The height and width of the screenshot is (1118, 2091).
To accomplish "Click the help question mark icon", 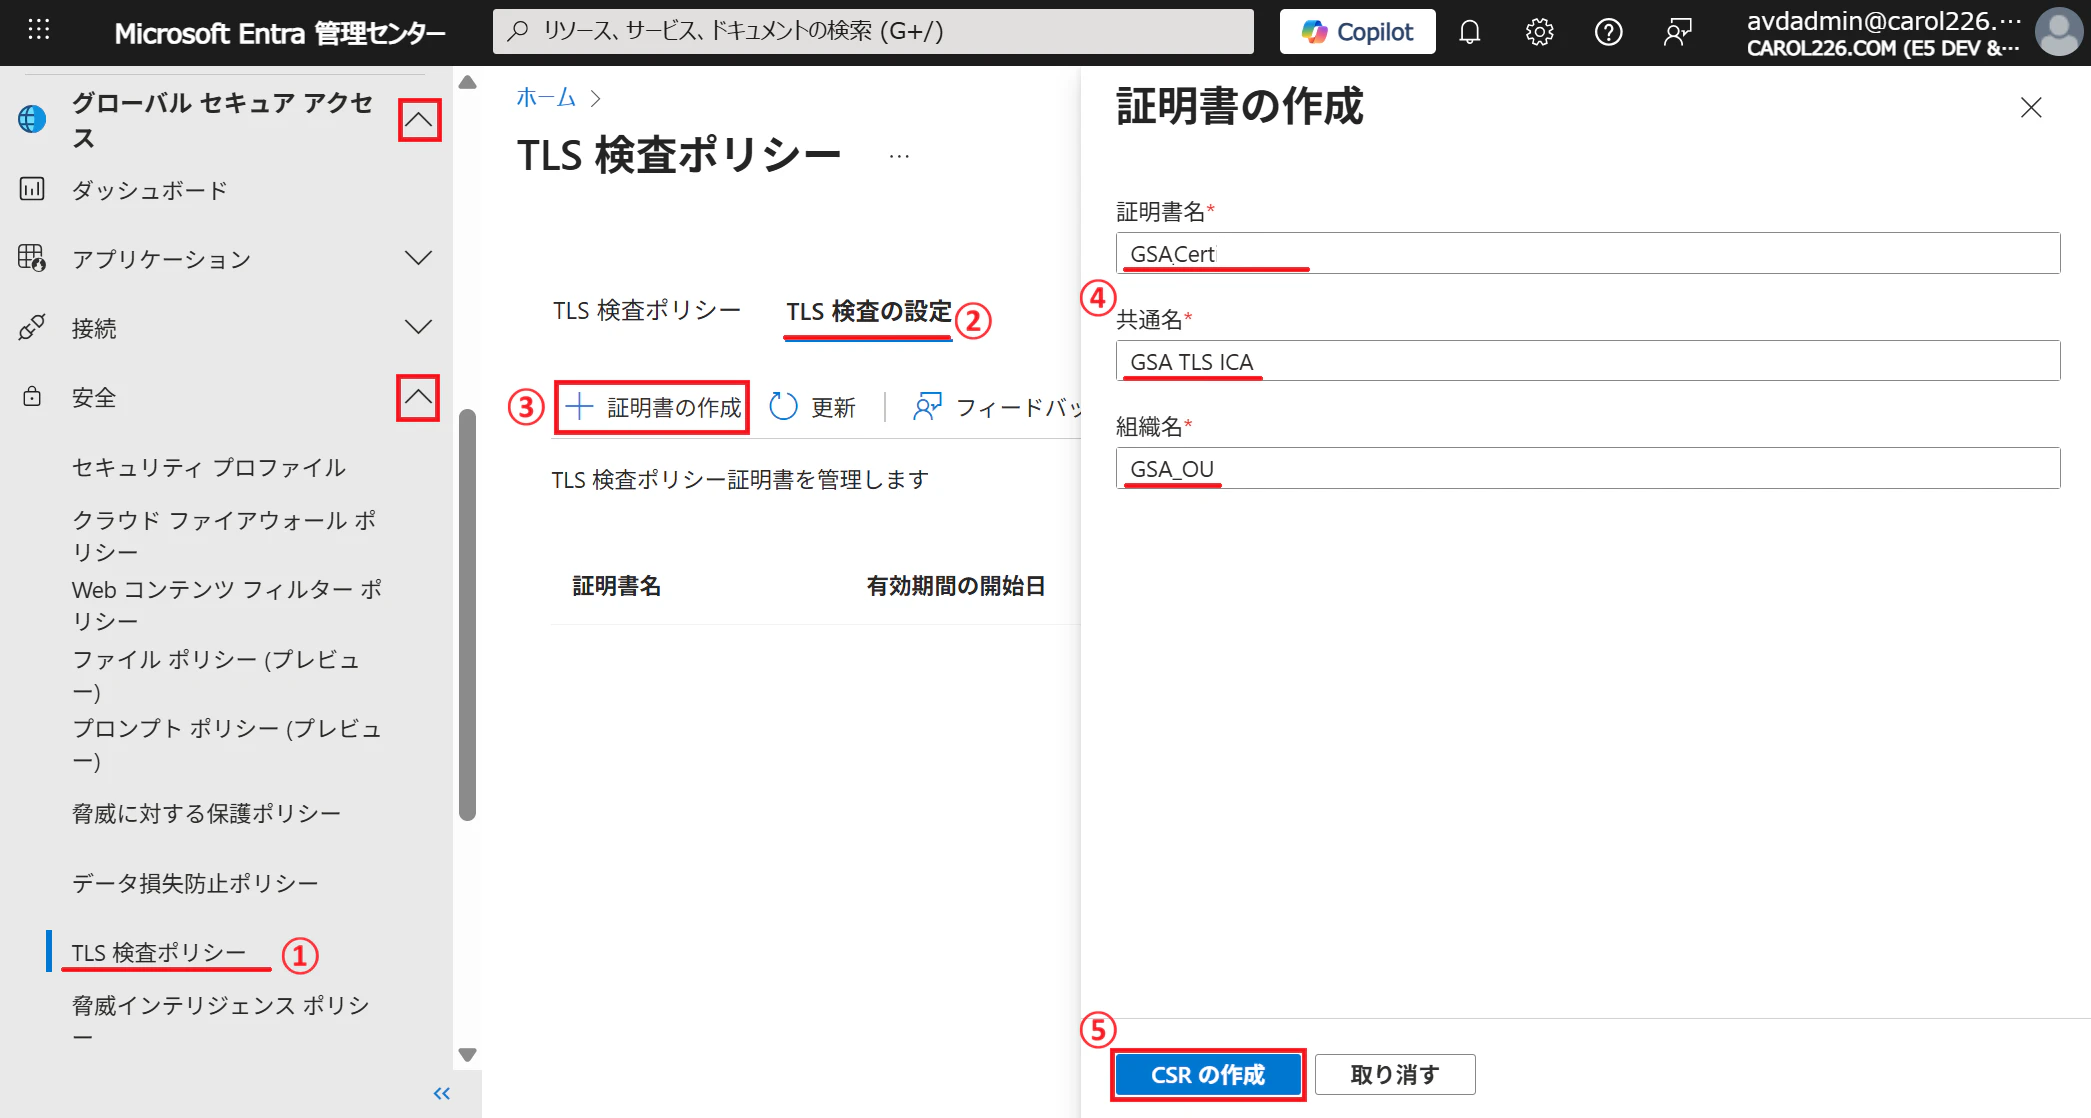I will [1608, 32].
